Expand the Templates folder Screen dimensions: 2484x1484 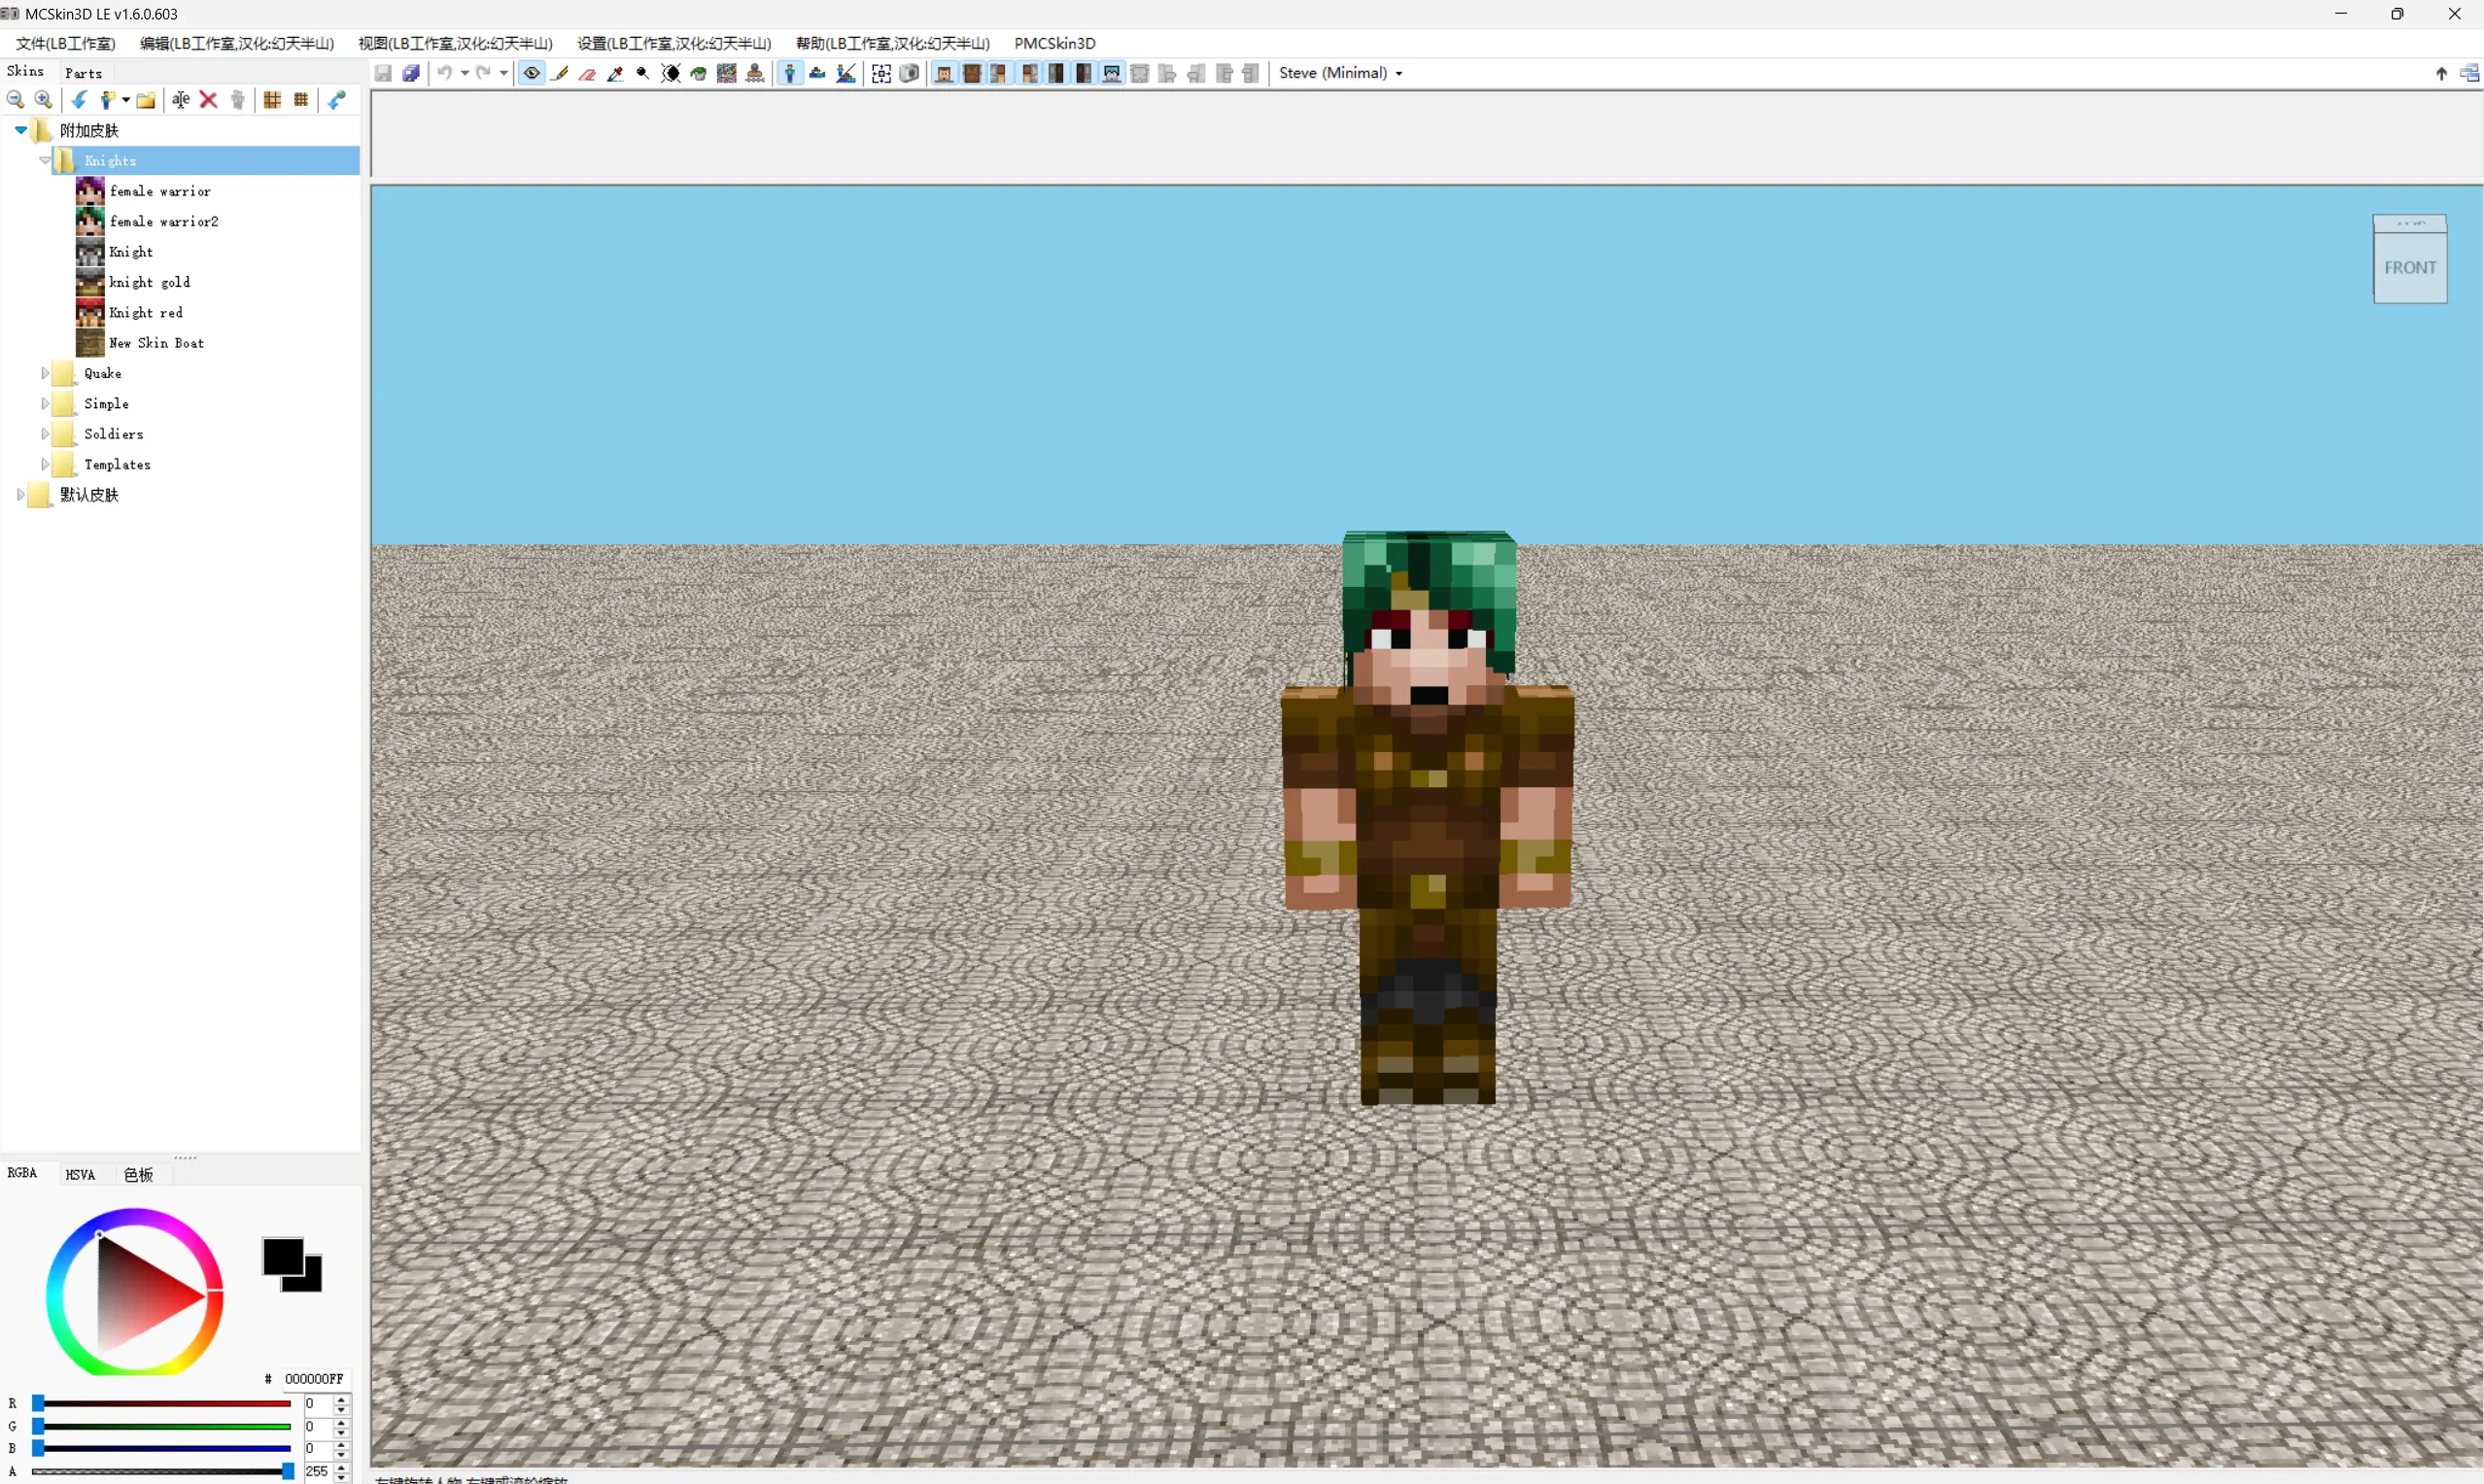click(45, 464)
